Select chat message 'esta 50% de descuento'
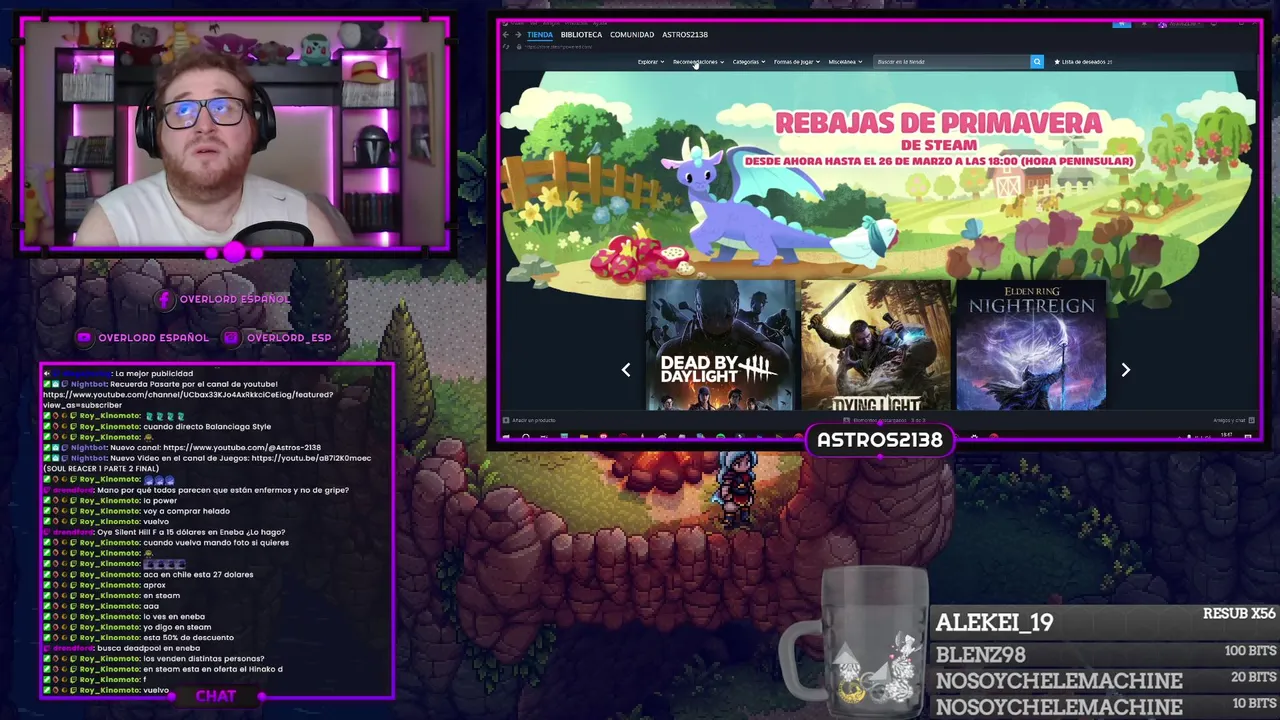This screenshot has width=1280, height=720. [188, 637]
